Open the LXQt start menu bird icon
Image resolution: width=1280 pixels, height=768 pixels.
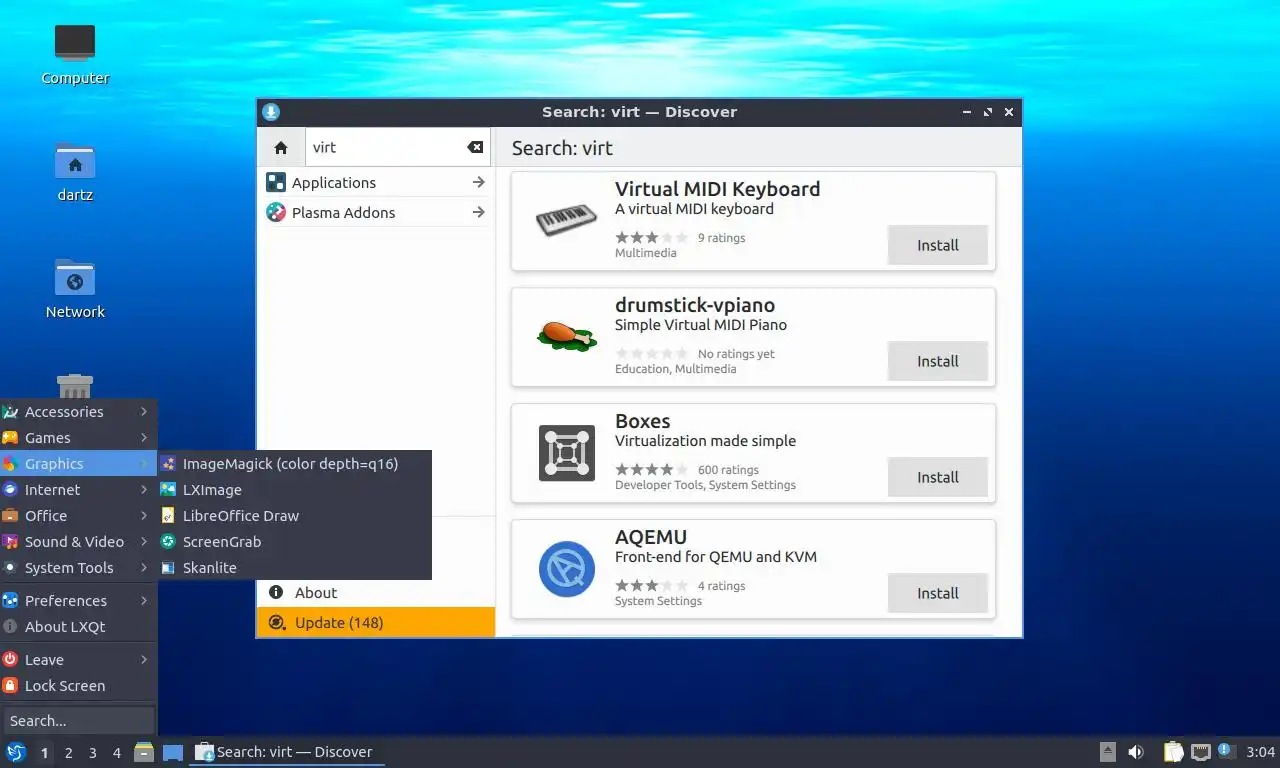(x=15, y=752)
